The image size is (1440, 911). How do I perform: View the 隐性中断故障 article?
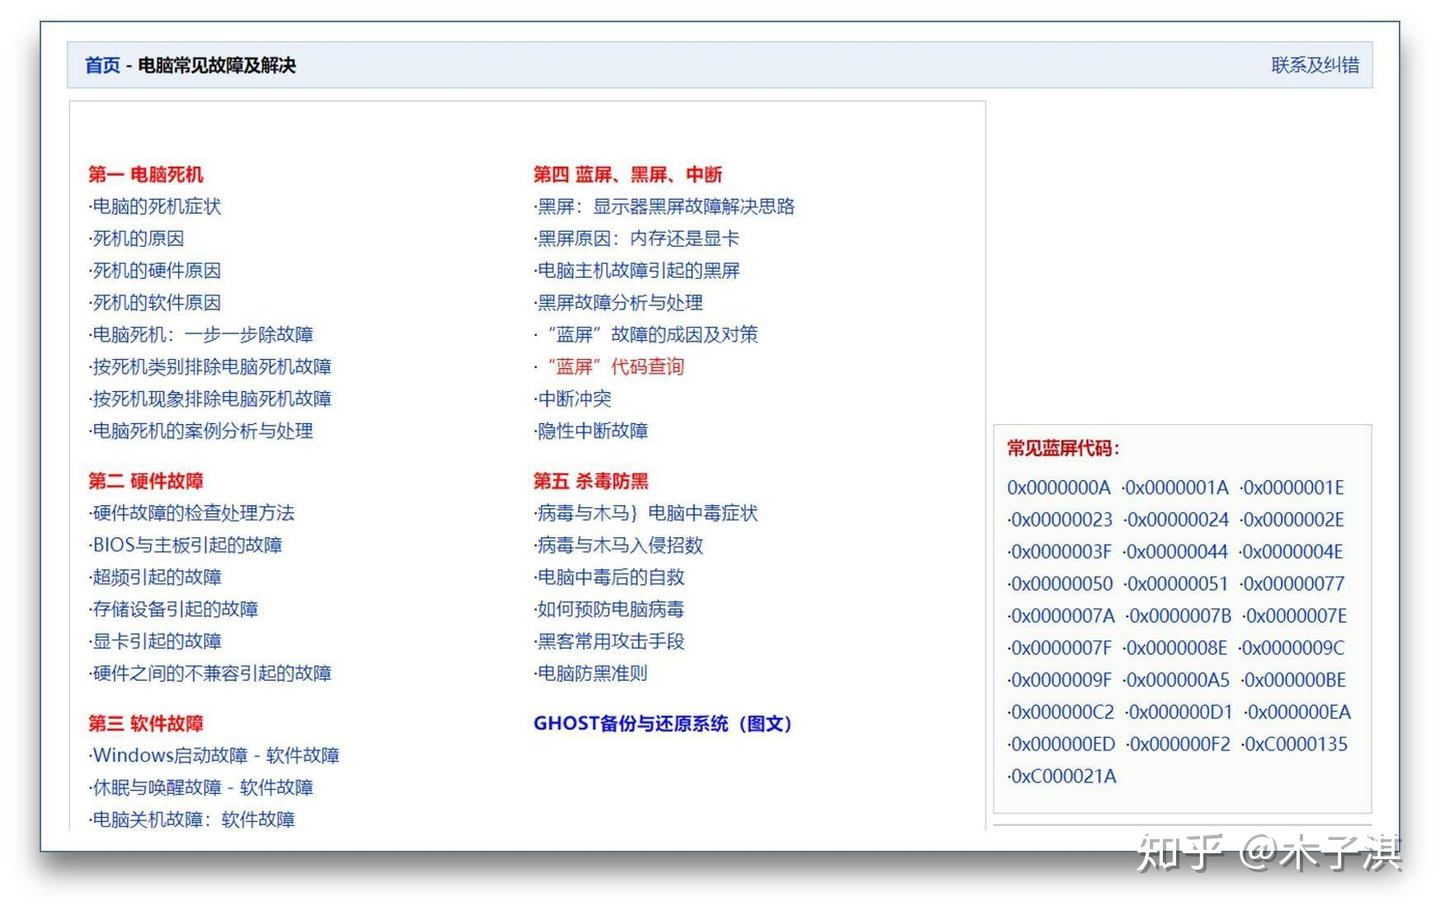593,430
